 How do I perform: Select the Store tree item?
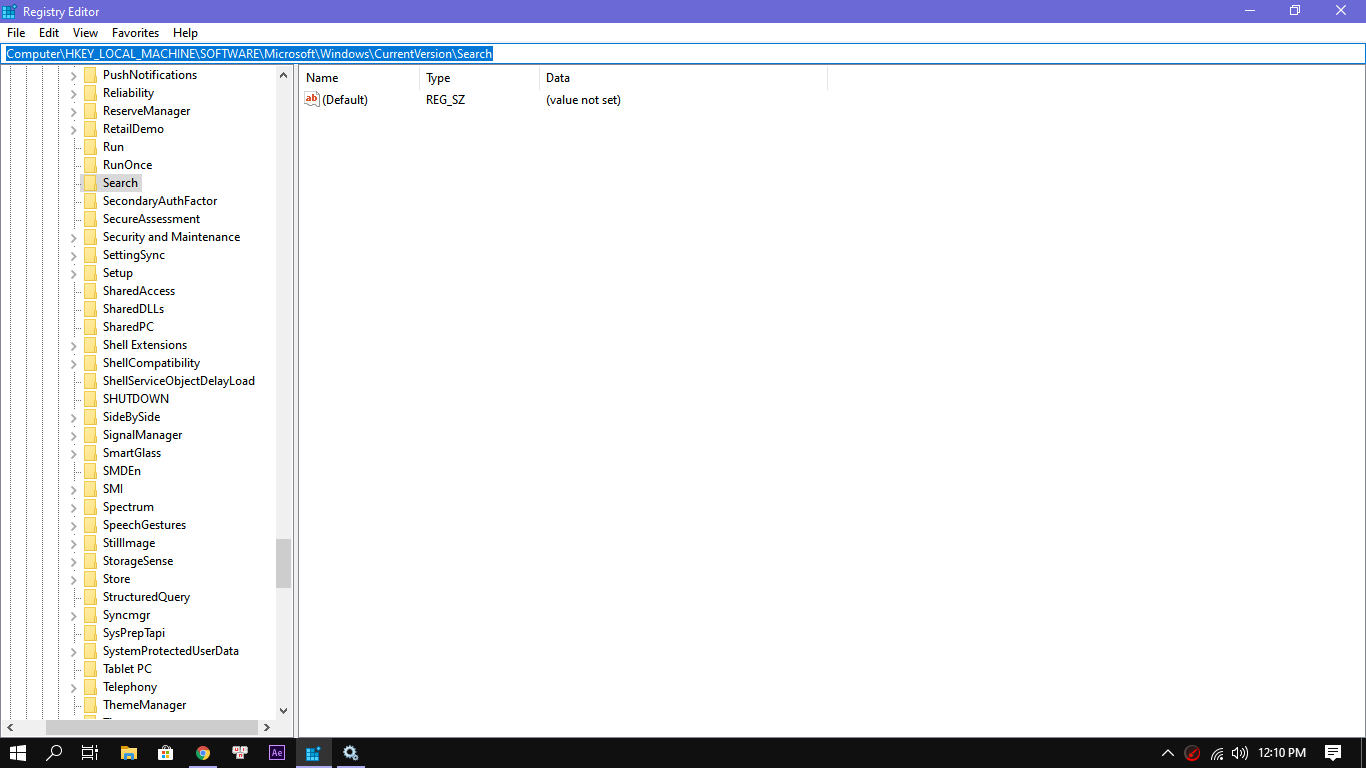116,579
